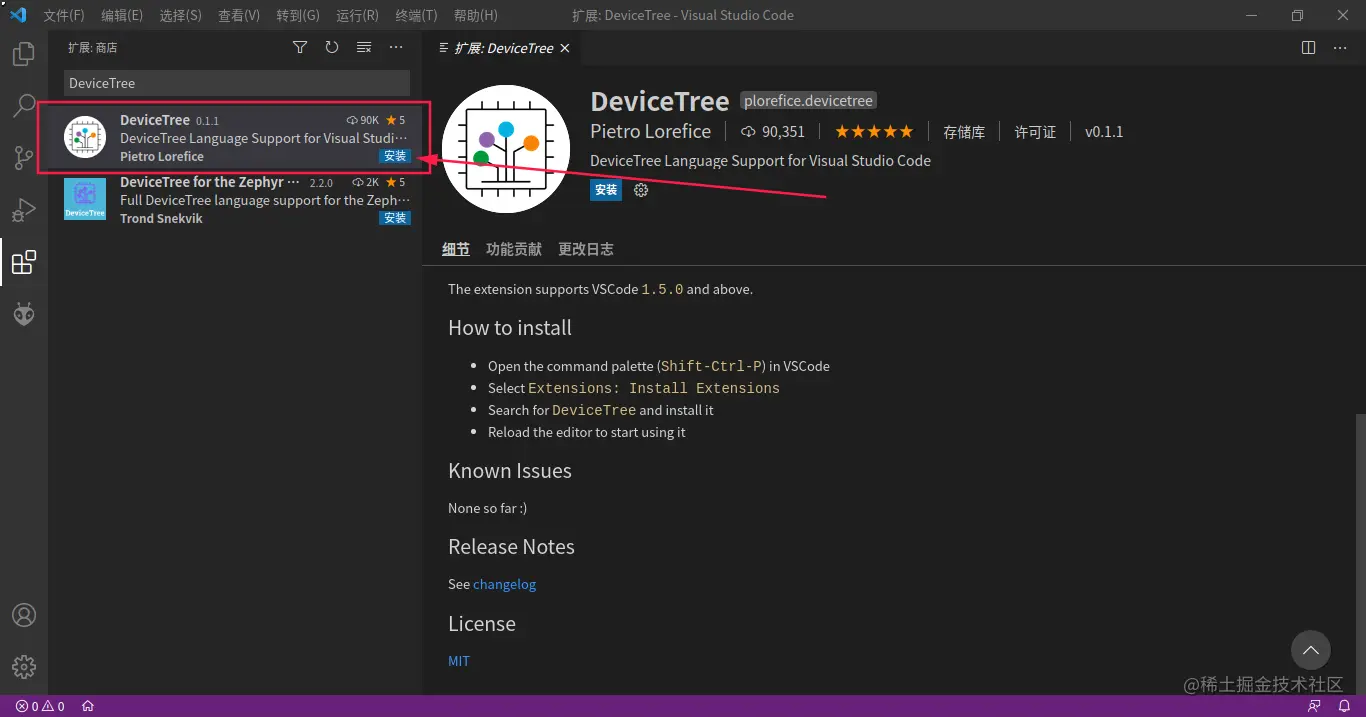Click the filter extensions funnel icon
Viewport: 1366px width, 717px height.
(x=300, y=47)
